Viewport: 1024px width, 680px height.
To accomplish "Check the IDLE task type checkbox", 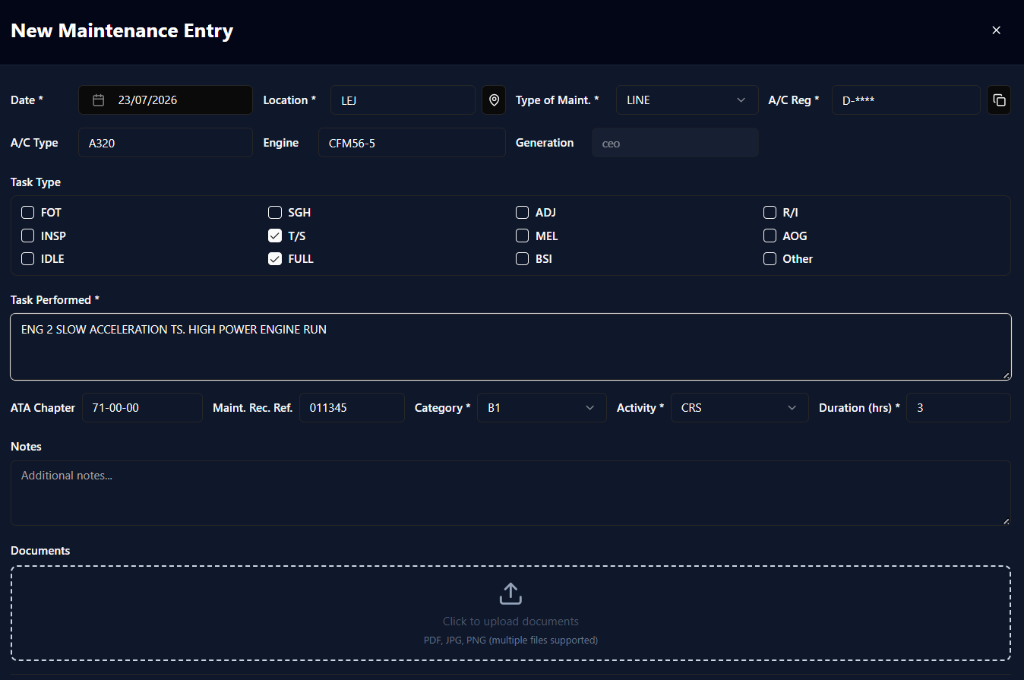I will point(27,259).
